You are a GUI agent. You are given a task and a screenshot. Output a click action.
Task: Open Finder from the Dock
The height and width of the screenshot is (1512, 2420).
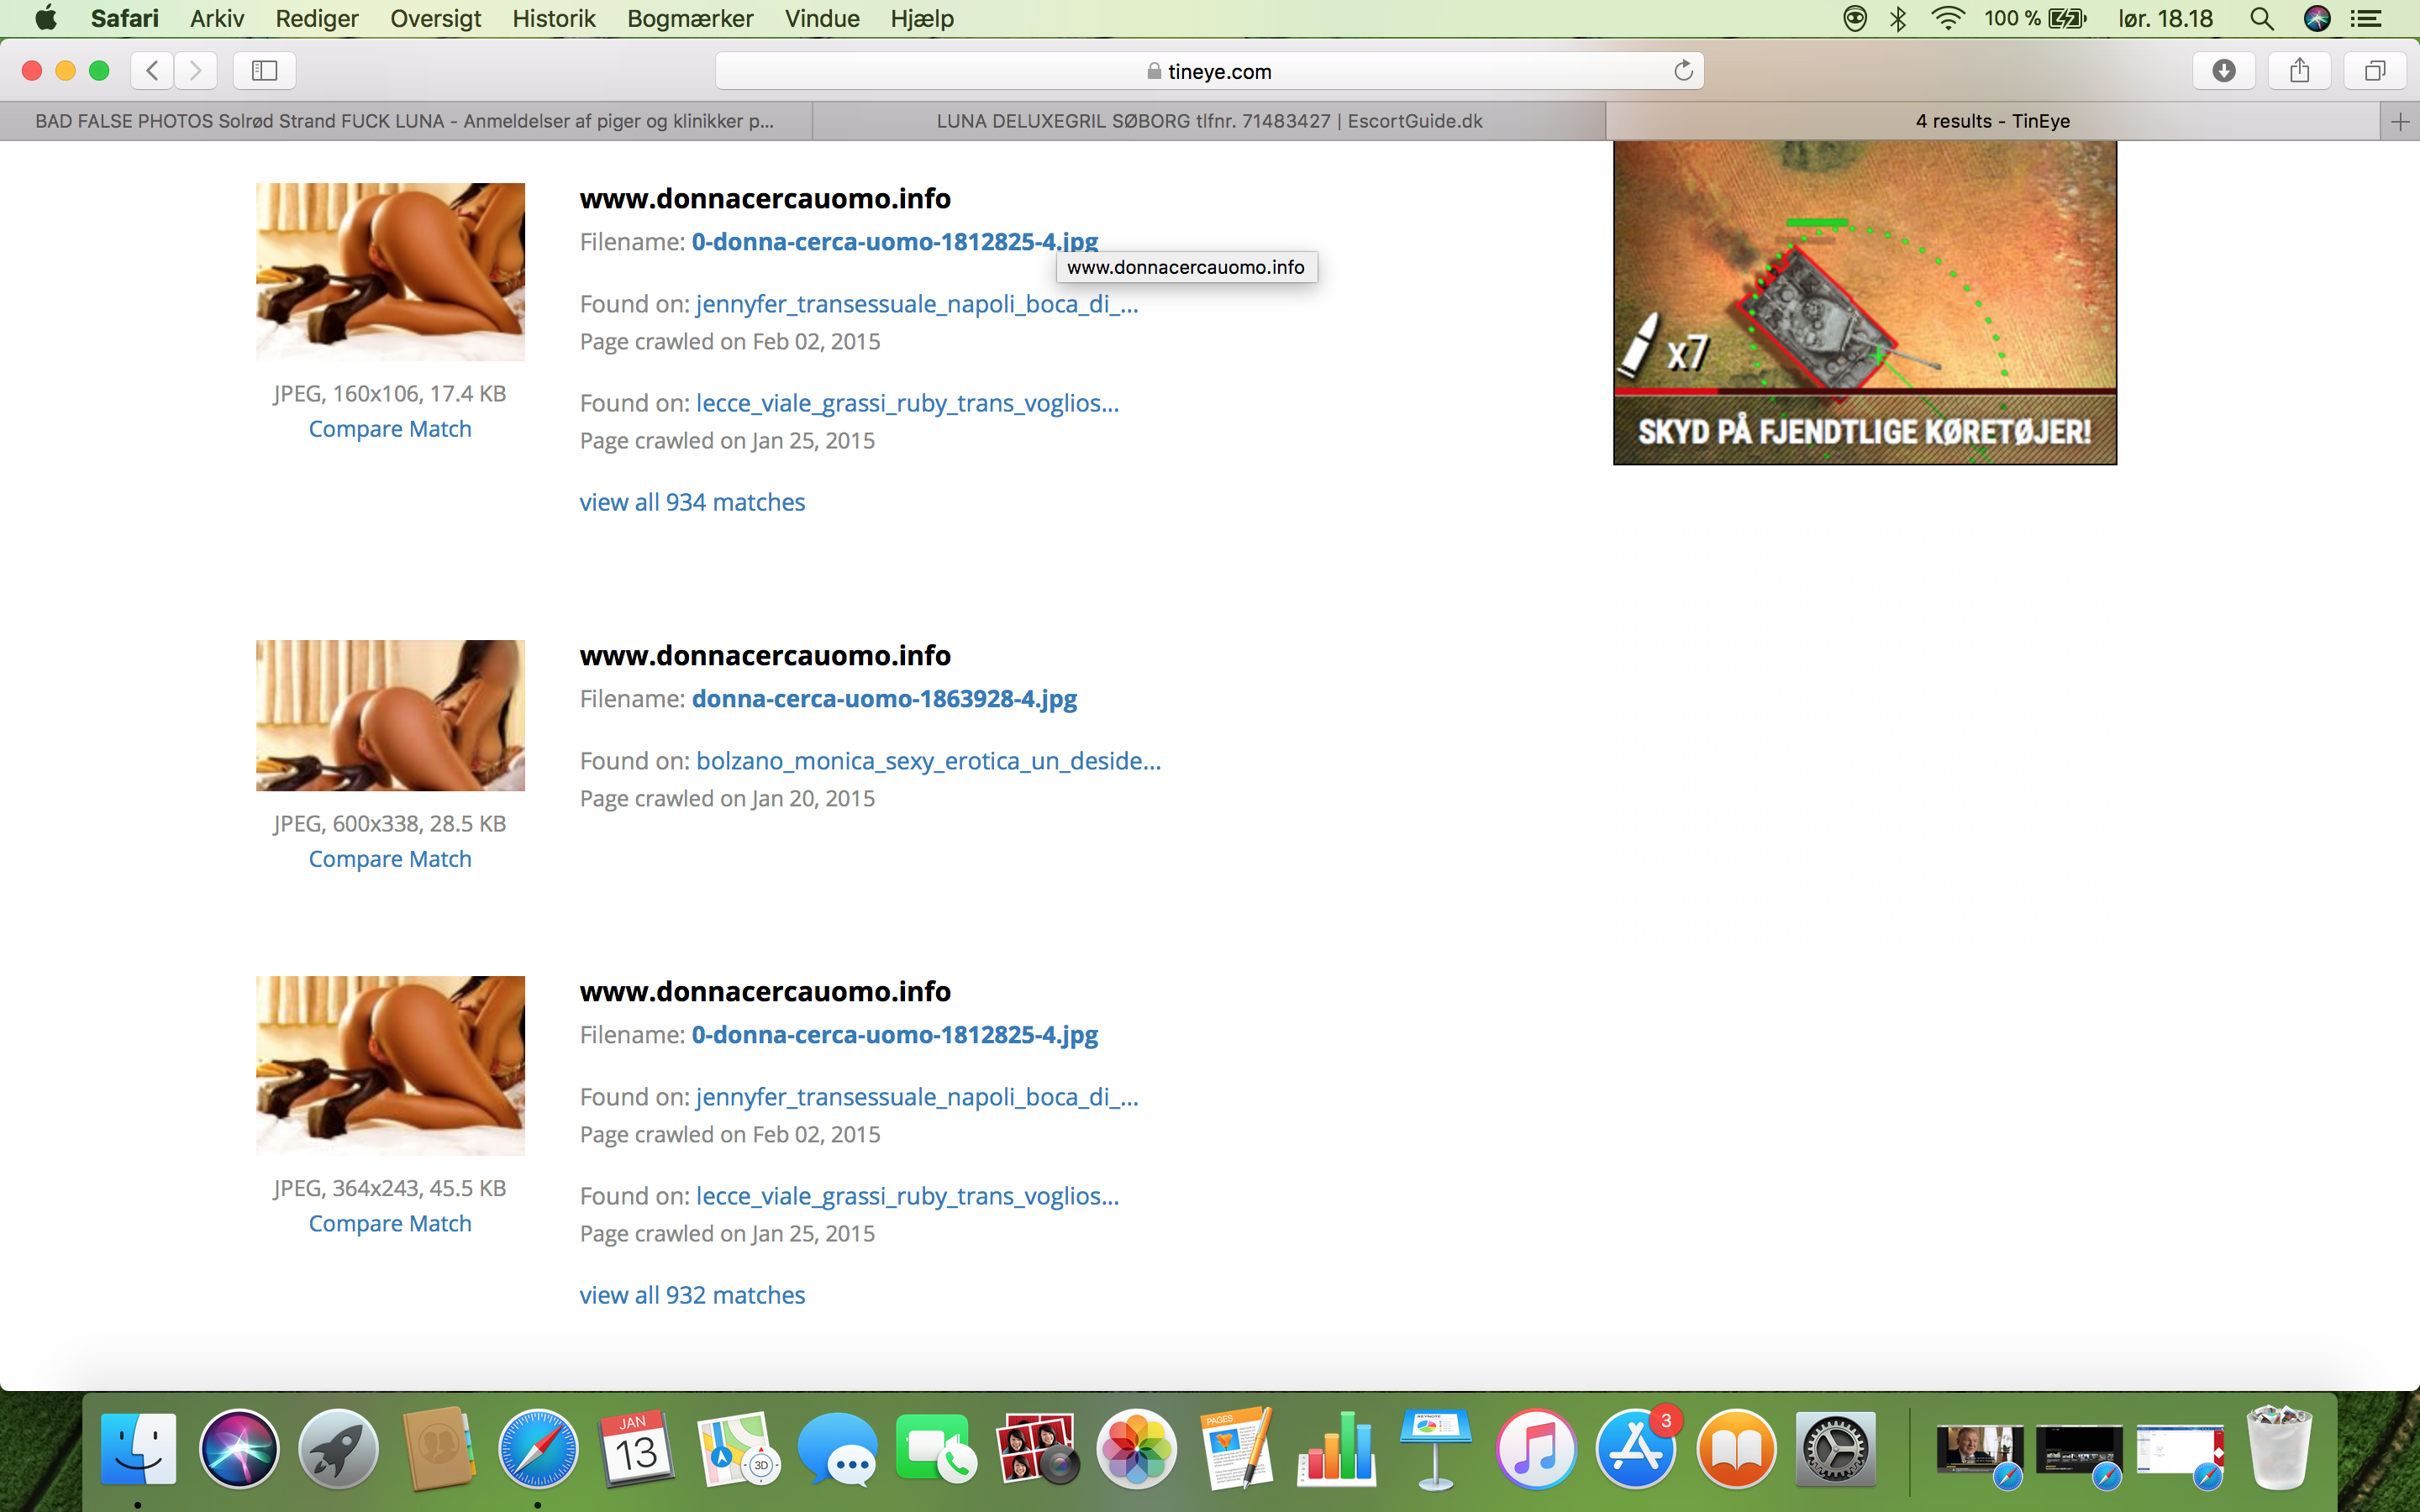pyautogui.click(x=138, y=1448)
